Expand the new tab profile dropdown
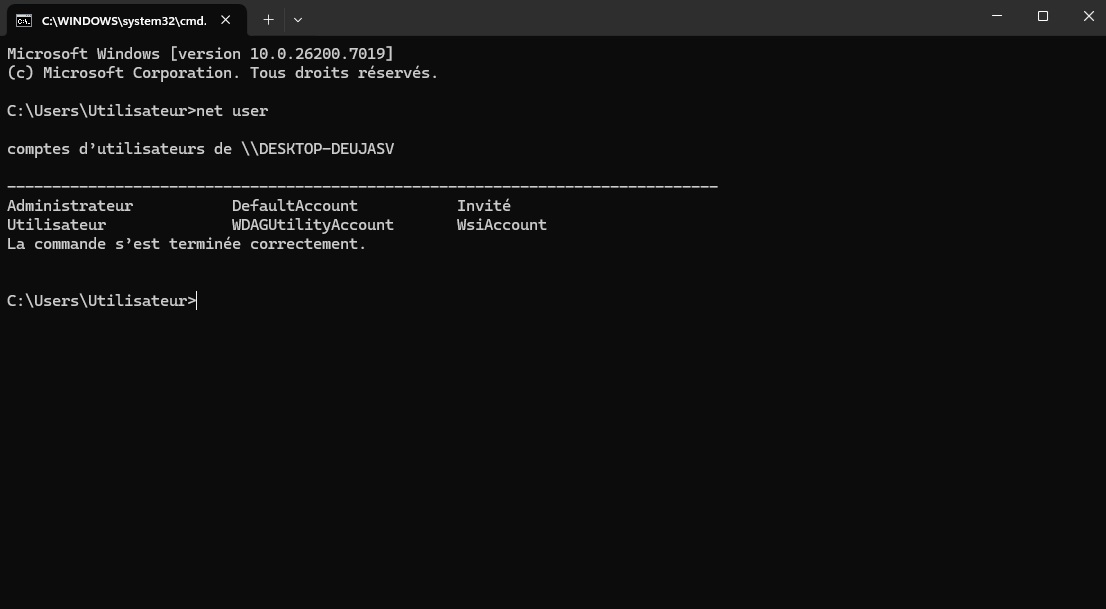The image size is (1106, 609). point(298,20)
